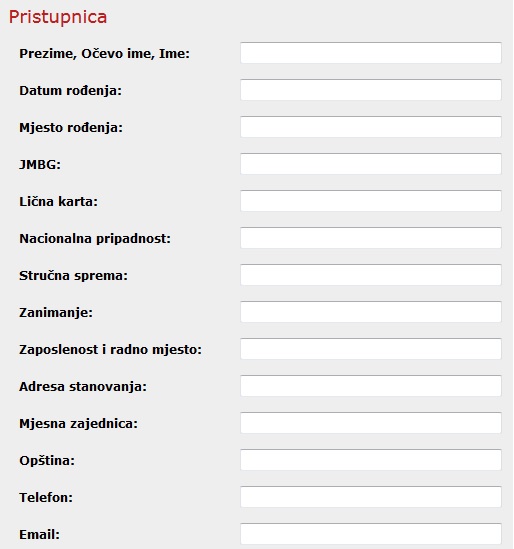This screenshot has height=549, width=514.
Task: Click the Opština label text
Action: pyautogui.click(x=47, y=461)
